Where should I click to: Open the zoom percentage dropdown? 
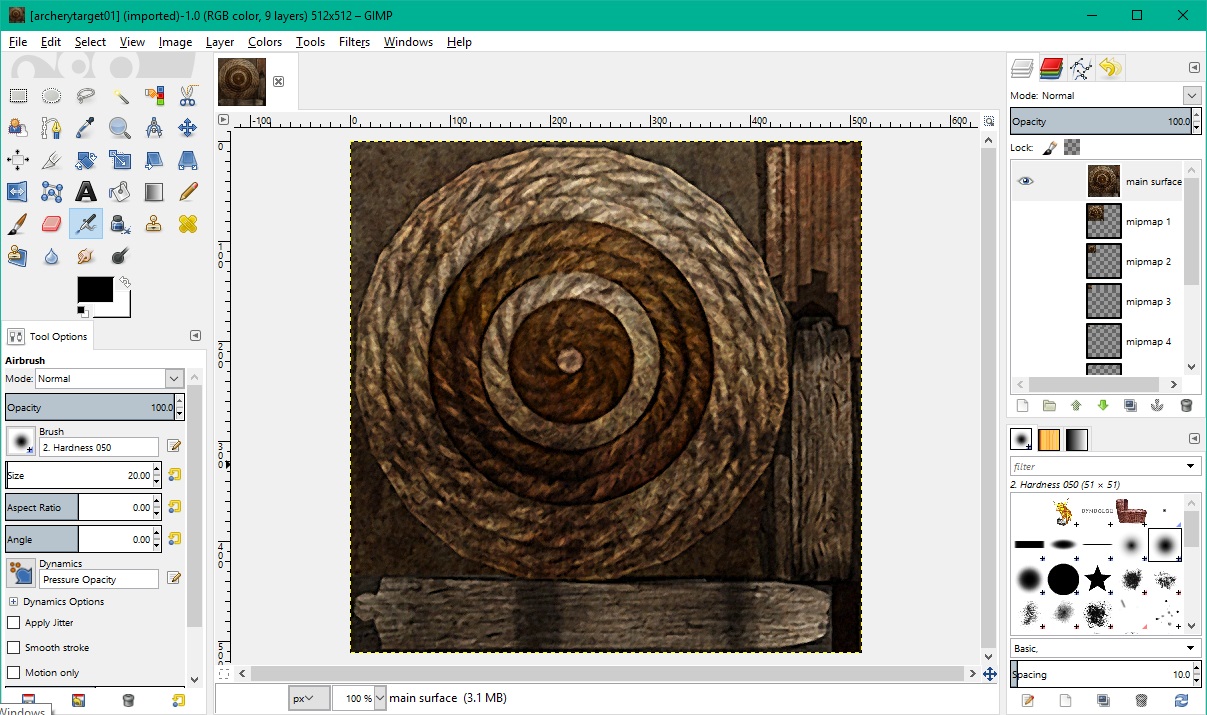point(379,698)
